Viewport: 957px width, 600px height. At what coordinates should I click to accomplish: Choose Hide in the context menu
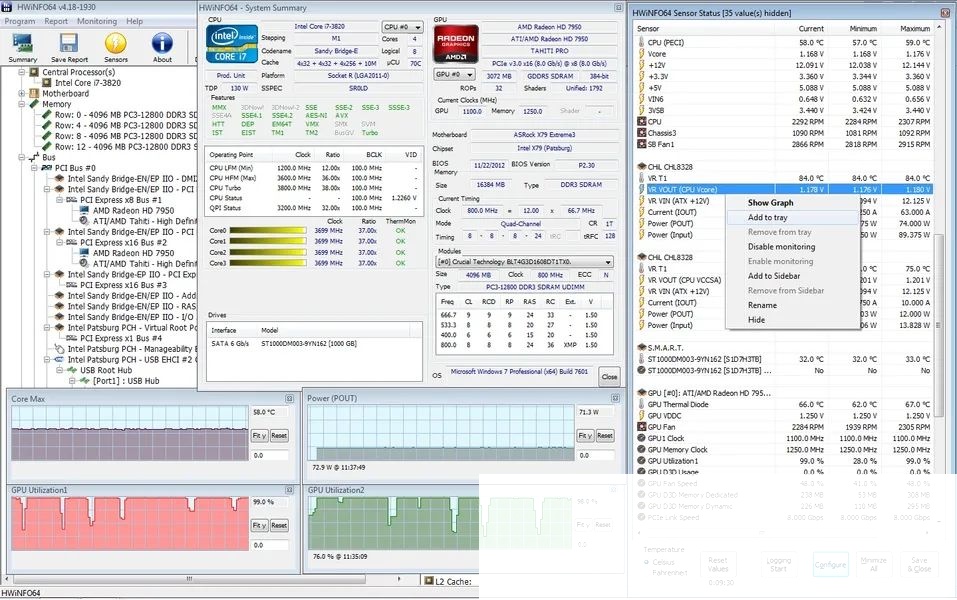pyautogui.click(x=756, y=320)
